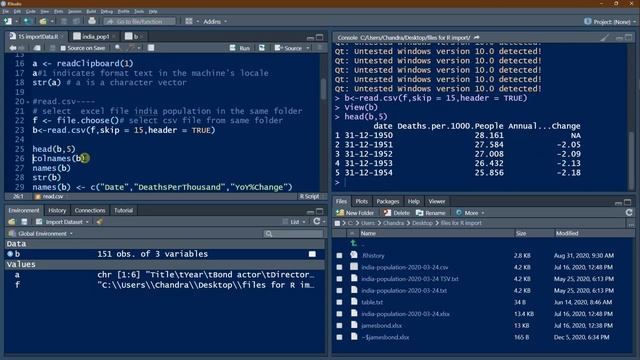Print the current file
Image resolution: width=640 pixels, height=360 pixels.
[x=92, y=21]
